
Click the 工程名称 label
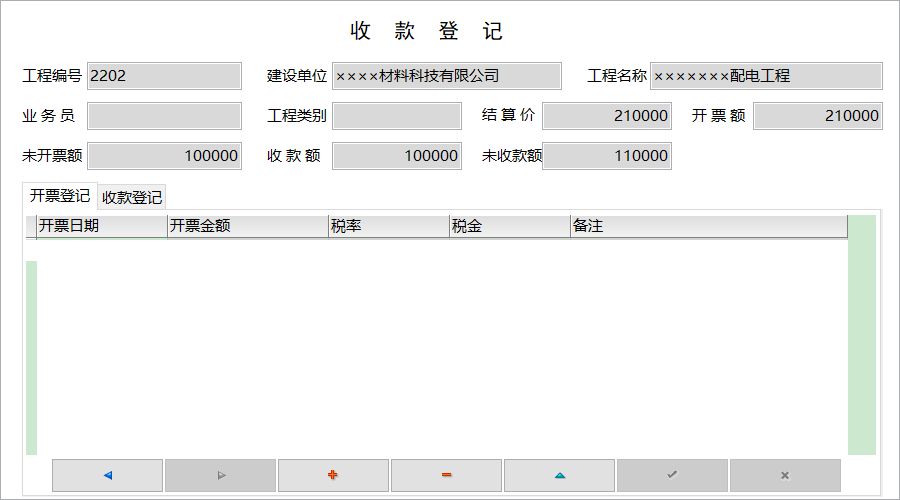(x=617, y=76)
